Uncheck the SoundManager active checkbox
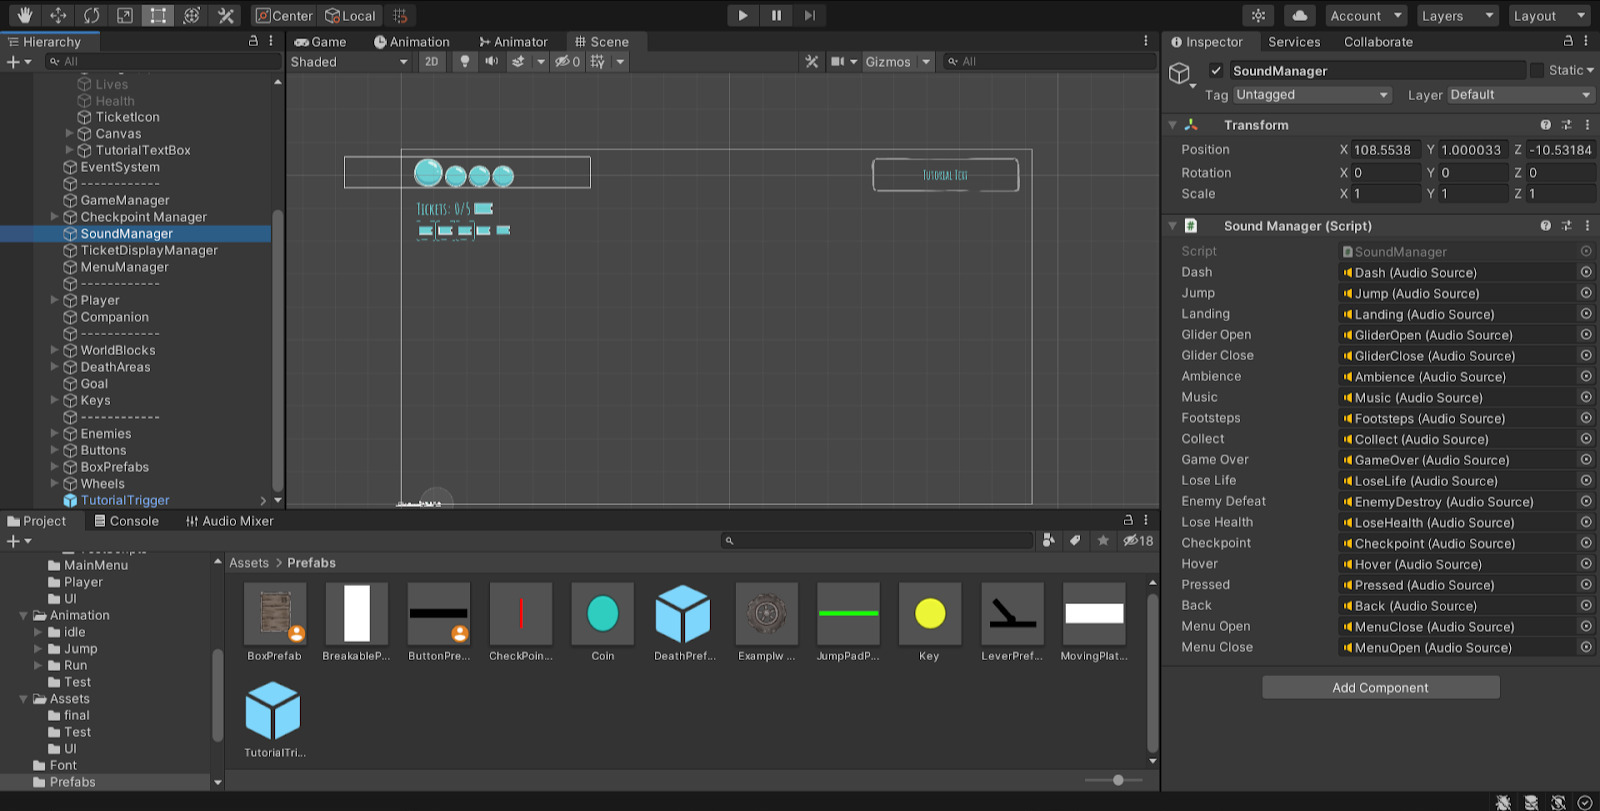This screenshot has width=1600, height=811. pyautogui.click(x=1216, y=70)
